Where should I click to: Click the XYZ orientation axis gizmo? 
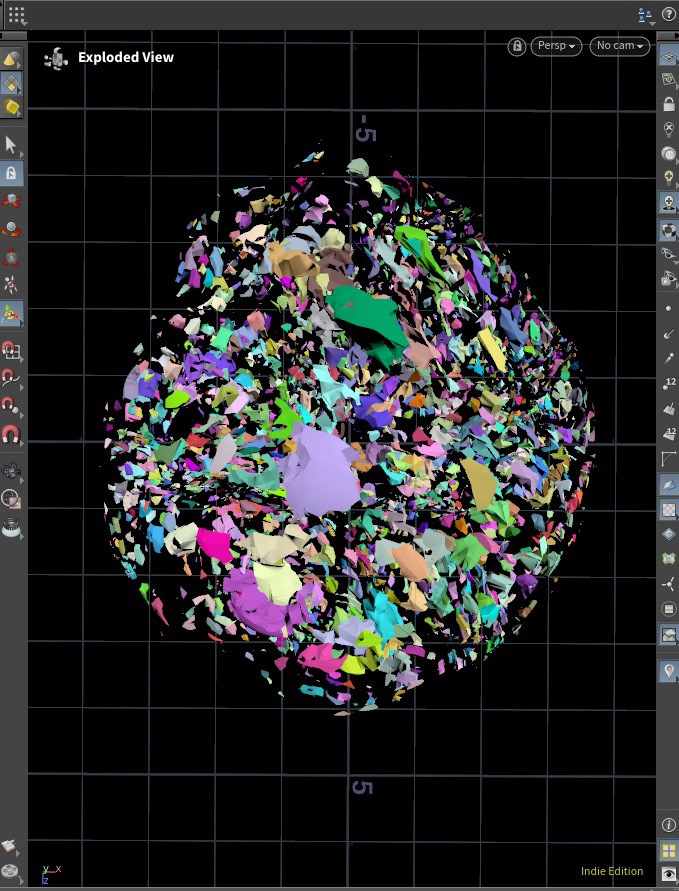coord(51,875)
